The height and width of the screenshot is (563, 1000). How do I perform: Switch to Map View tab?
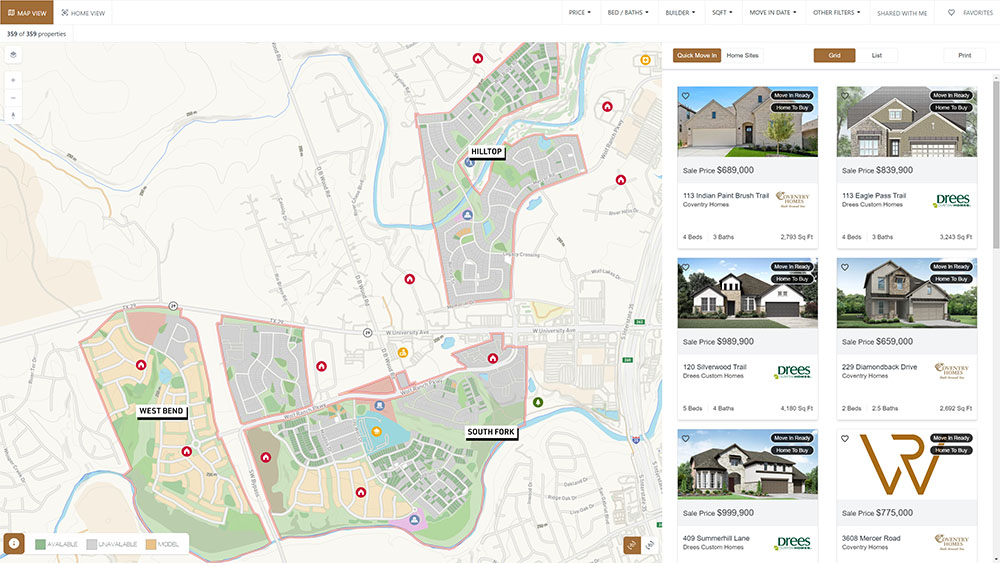pos(27,13)
